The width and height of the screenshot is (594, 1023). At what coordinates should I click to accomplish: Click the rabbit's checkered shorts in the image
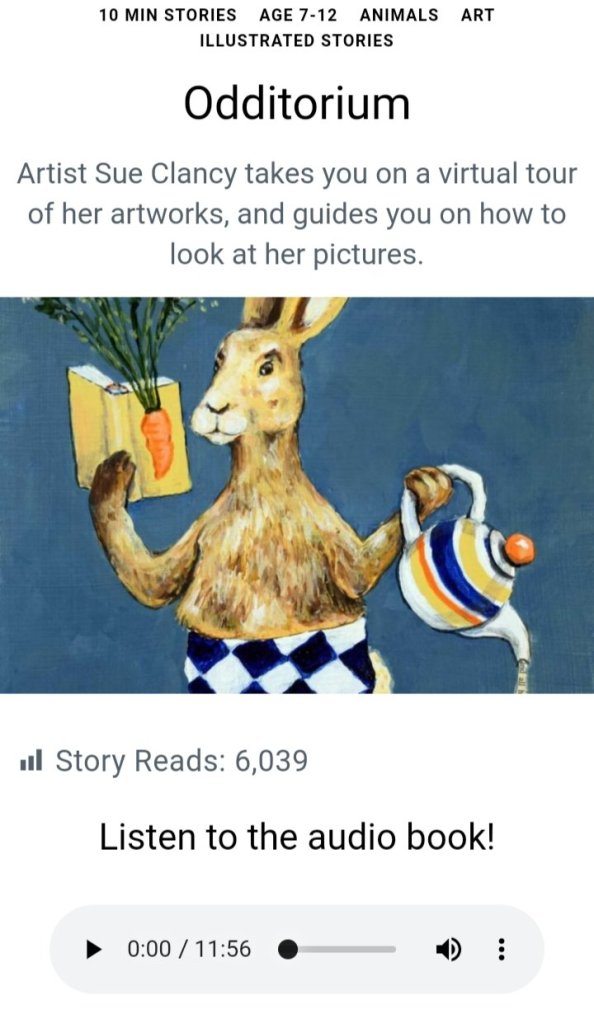click(x=281, y=659)
